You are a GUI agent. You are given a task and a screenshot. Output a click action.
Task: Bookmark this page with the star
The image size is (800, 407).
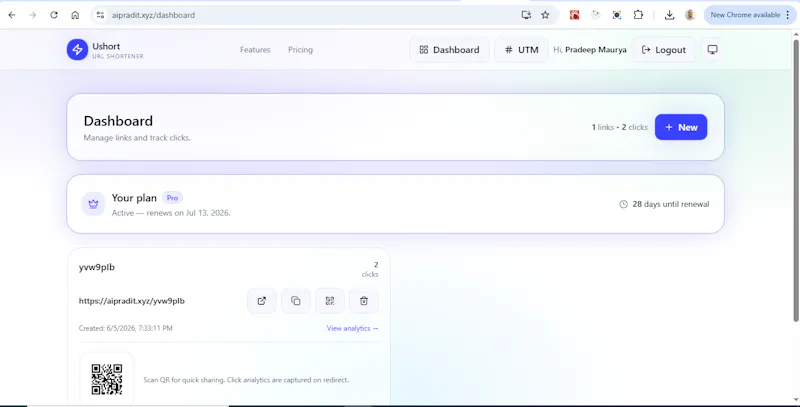(545, 15)
